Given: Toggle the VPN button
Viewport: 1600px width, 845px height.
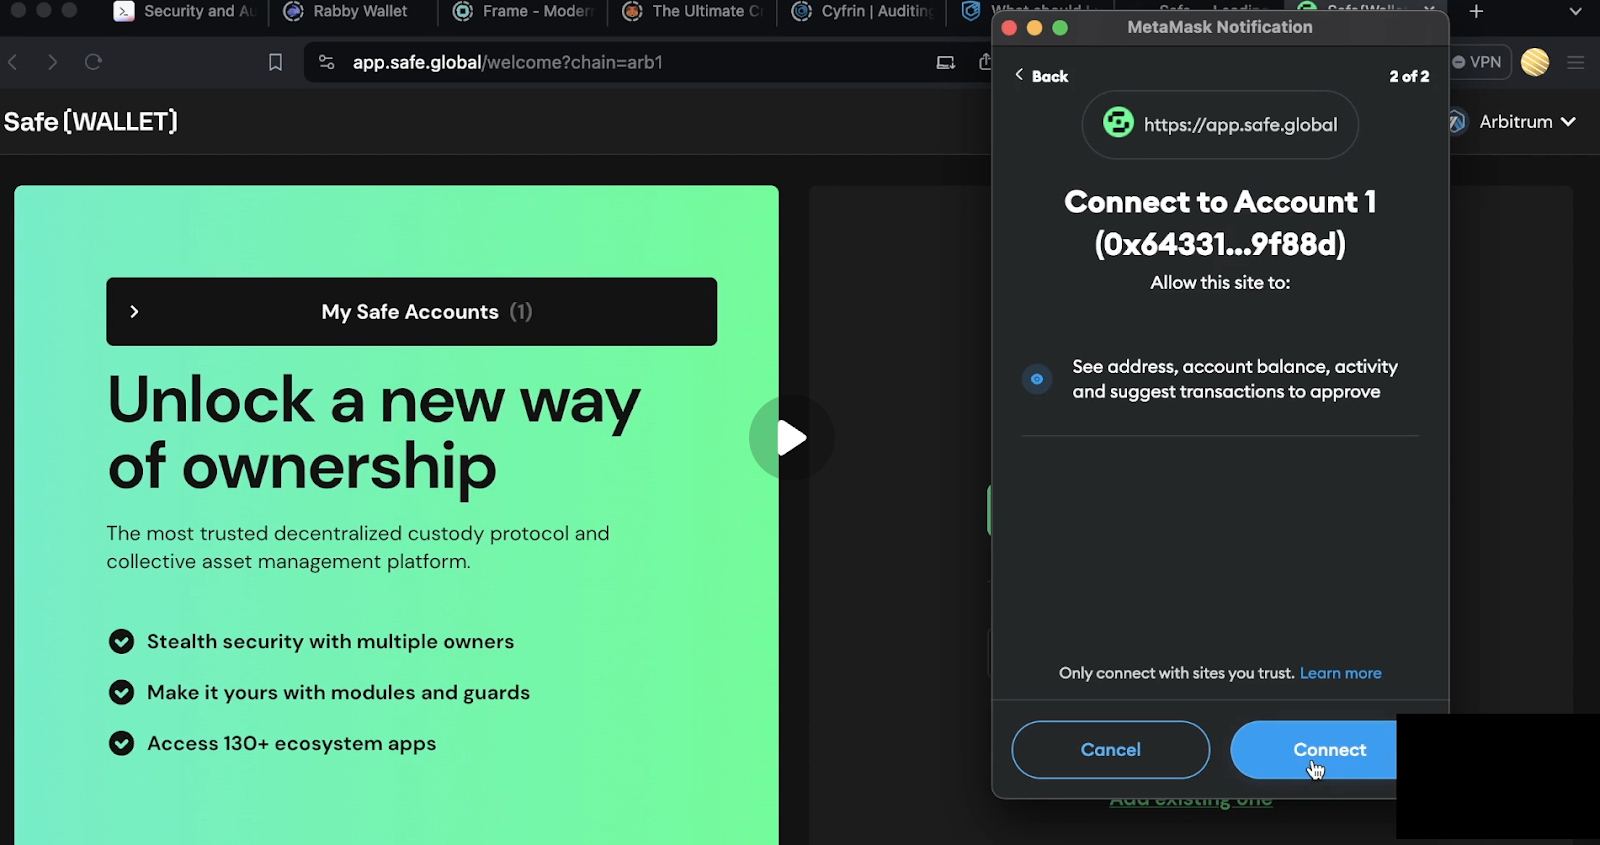Looking at the screenshot, I should (1477, 62).
